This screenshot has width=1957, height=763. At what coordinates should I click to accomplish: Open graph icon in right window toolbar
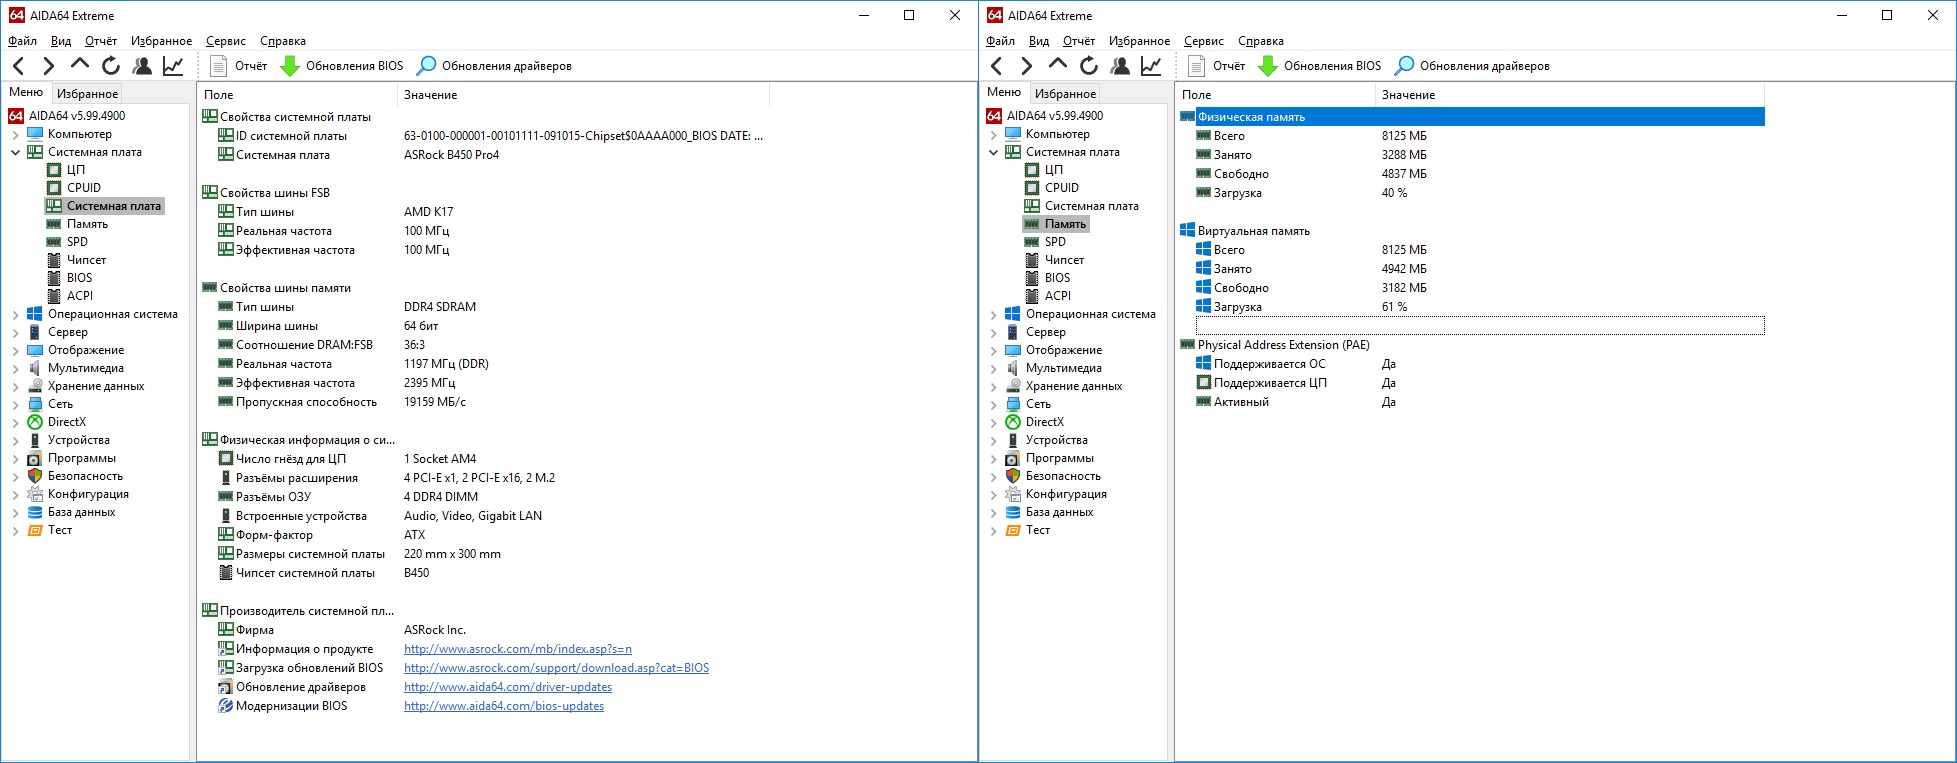(1151, 66)
